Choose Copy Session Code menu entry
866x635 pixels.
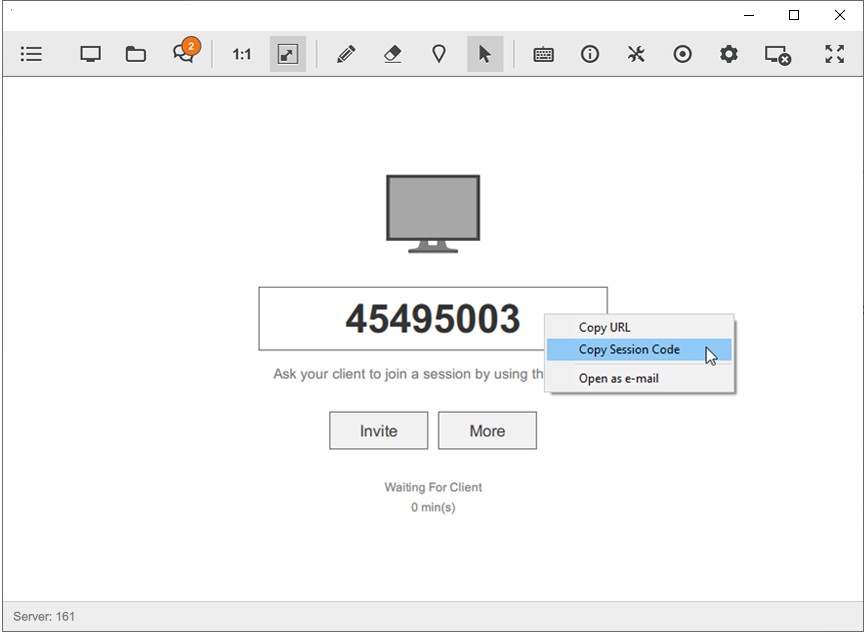tap(629, 350)
